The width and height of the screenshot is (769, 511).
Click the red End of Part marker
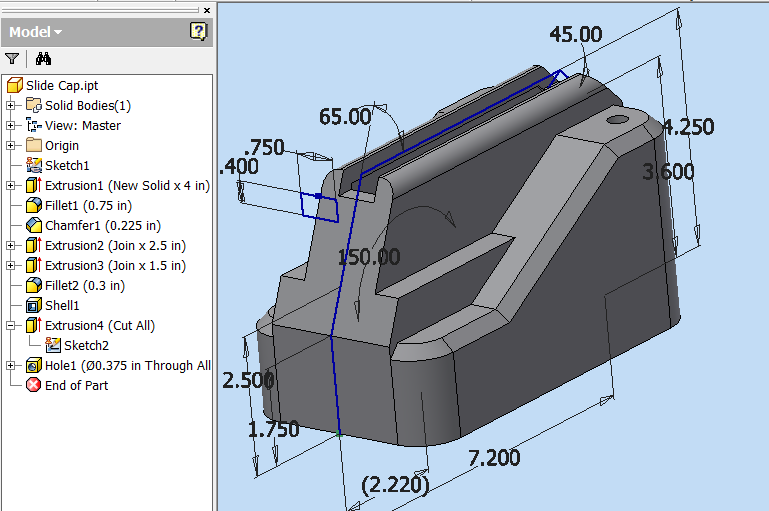point(34,385)
